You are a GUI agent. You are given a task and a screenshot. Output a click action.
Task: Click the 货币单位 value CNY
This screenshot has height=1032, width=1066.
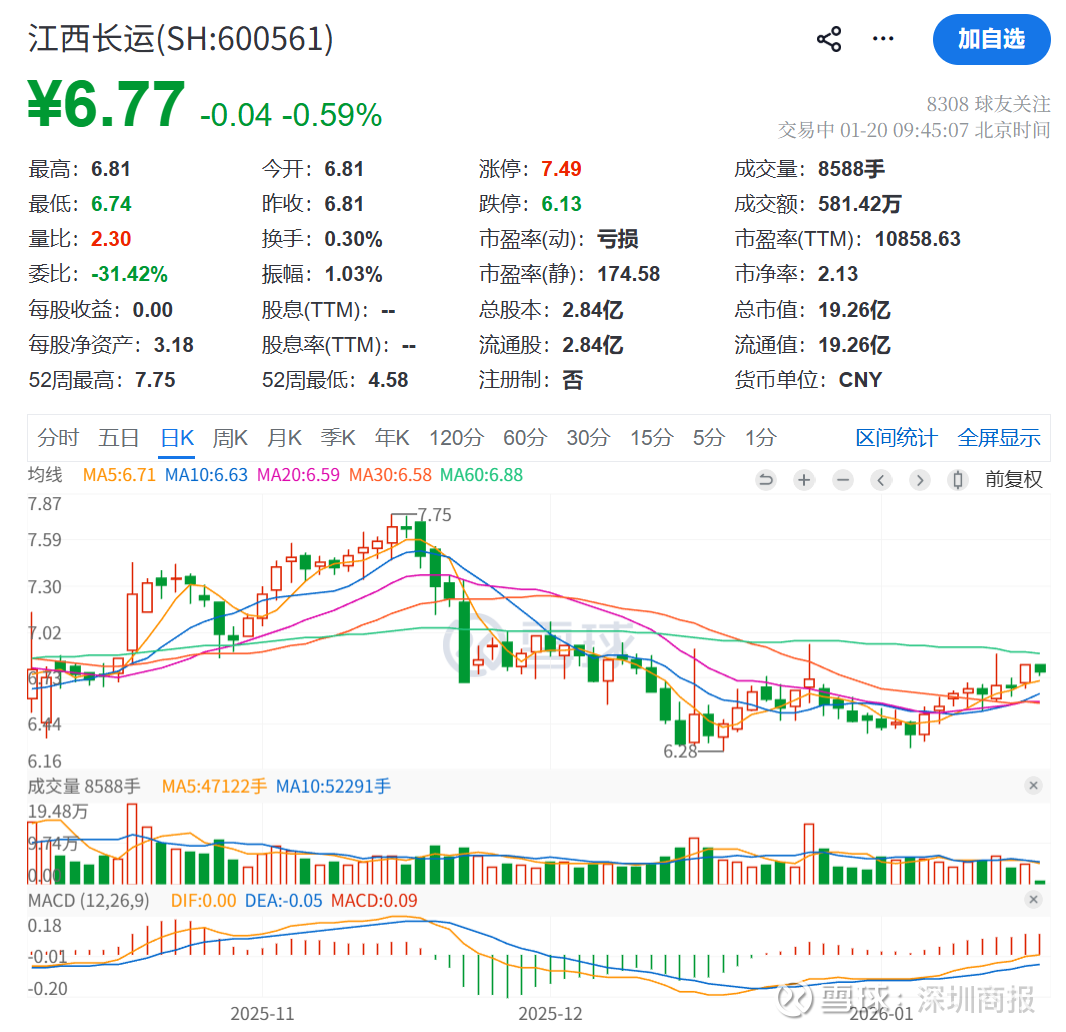point(860,380)
